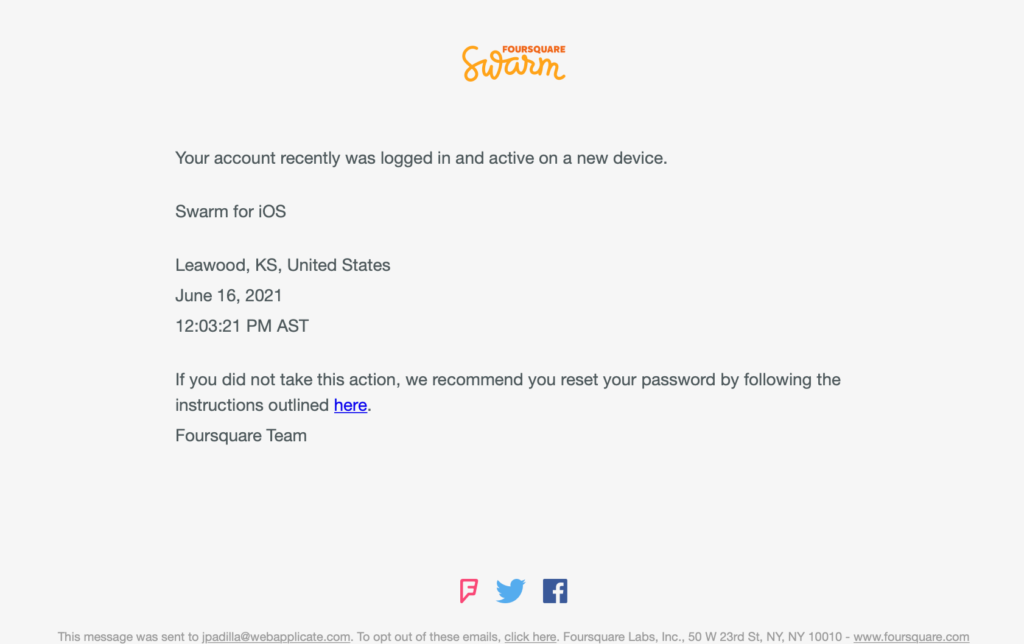Screen dimensions: 1024x644
Task: Click the 'Foursquare Team' signature text
Action: (241, 436)
